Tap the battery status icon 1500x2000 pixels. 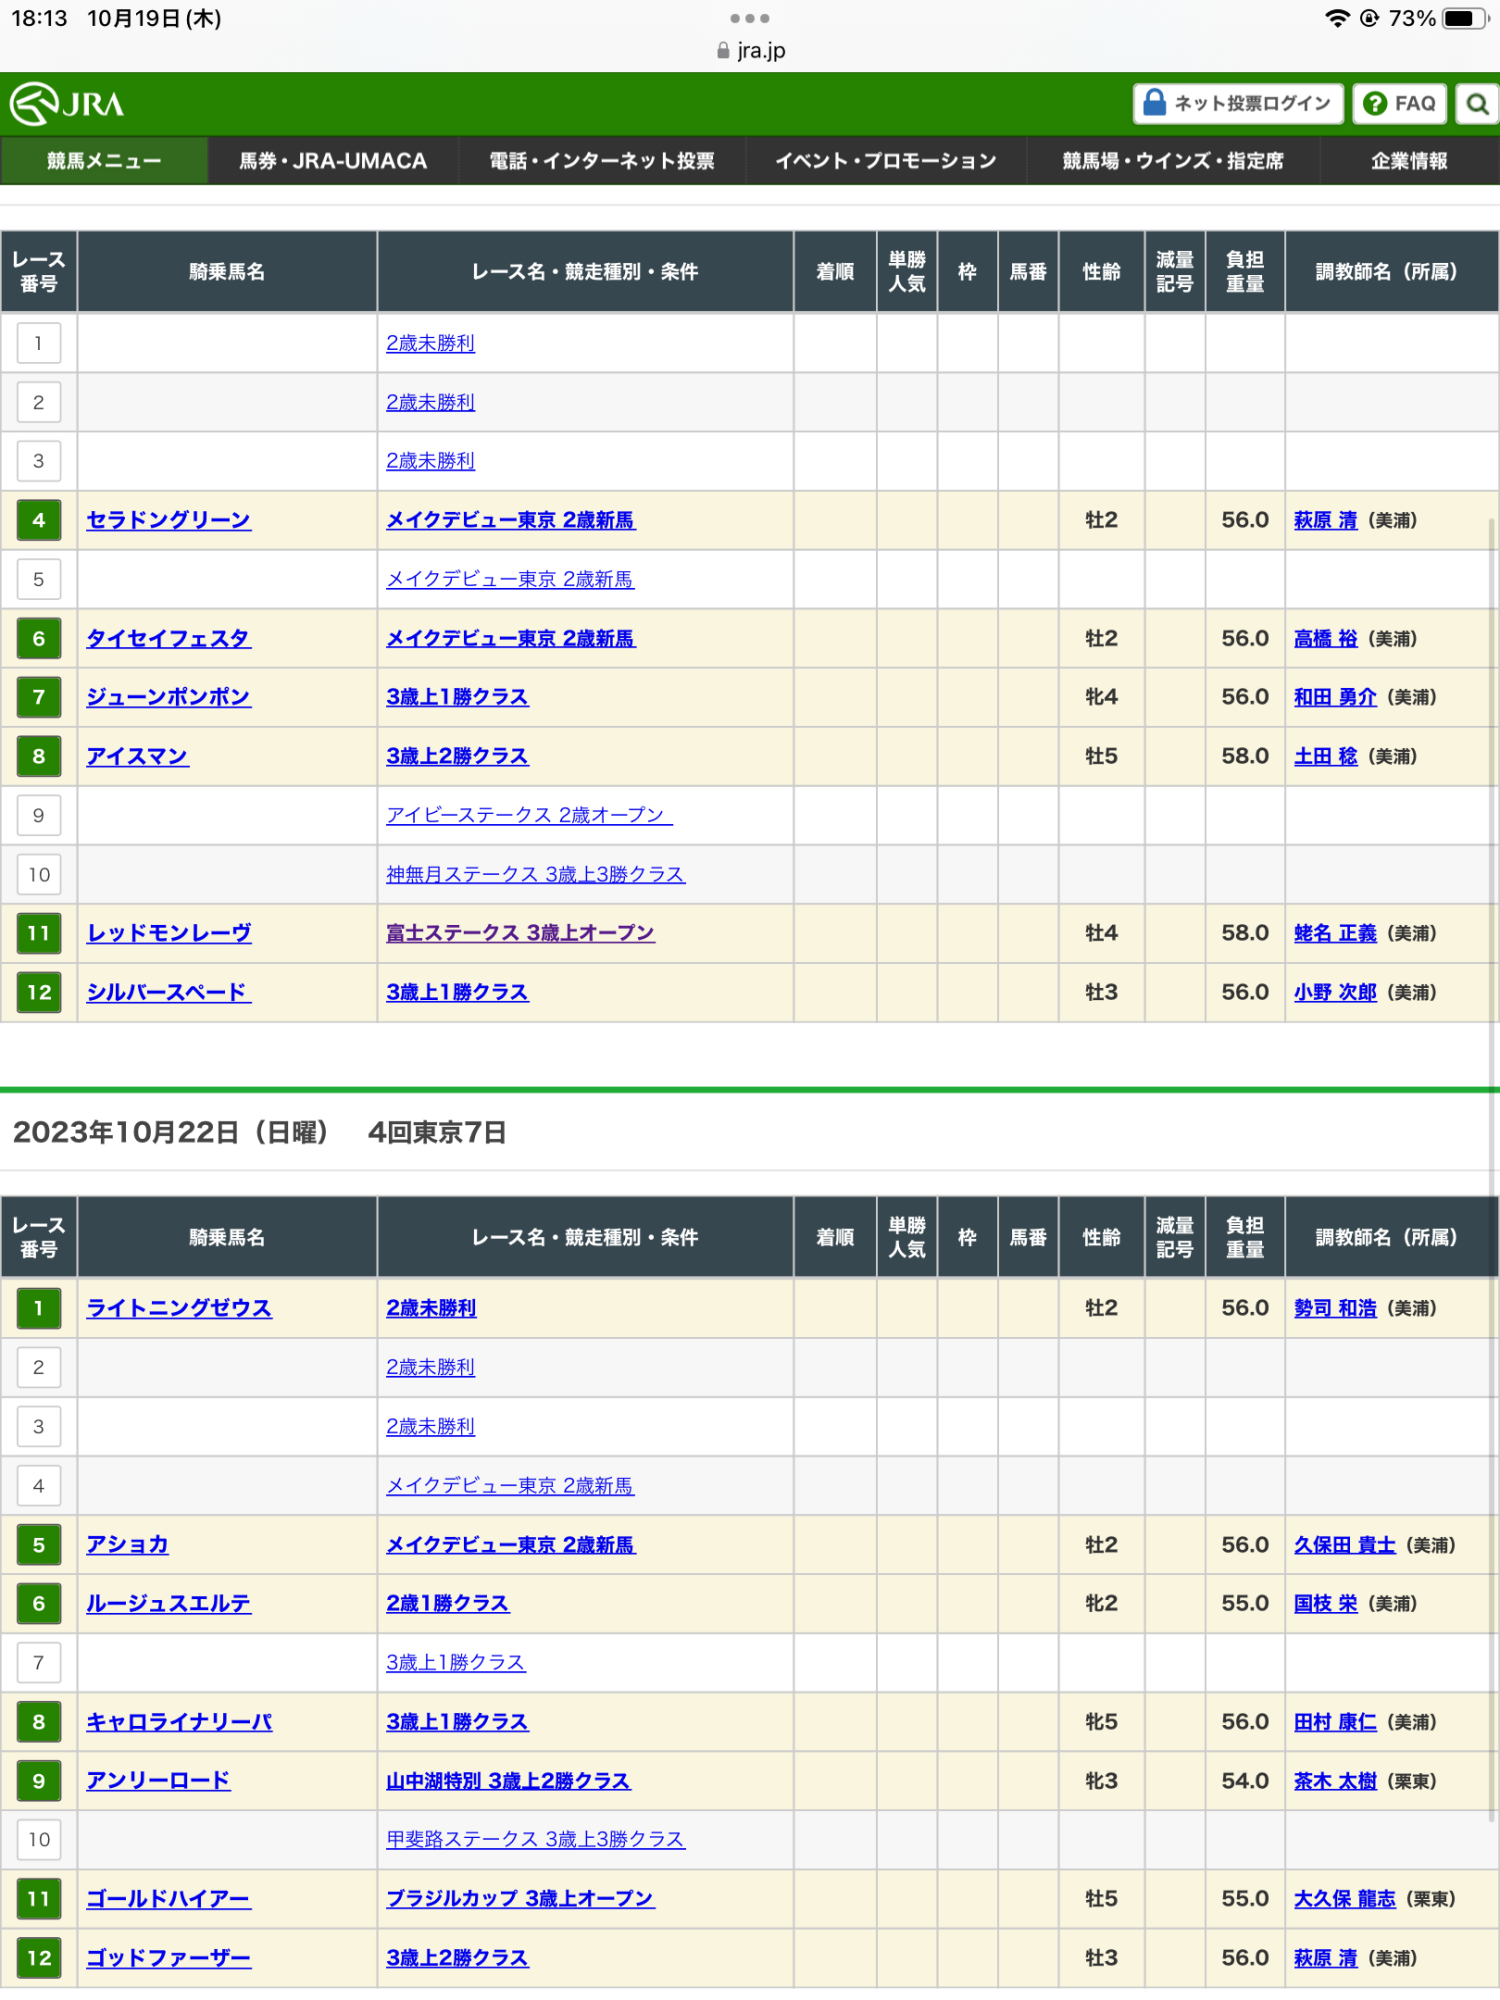click(x=1465, y=18)
